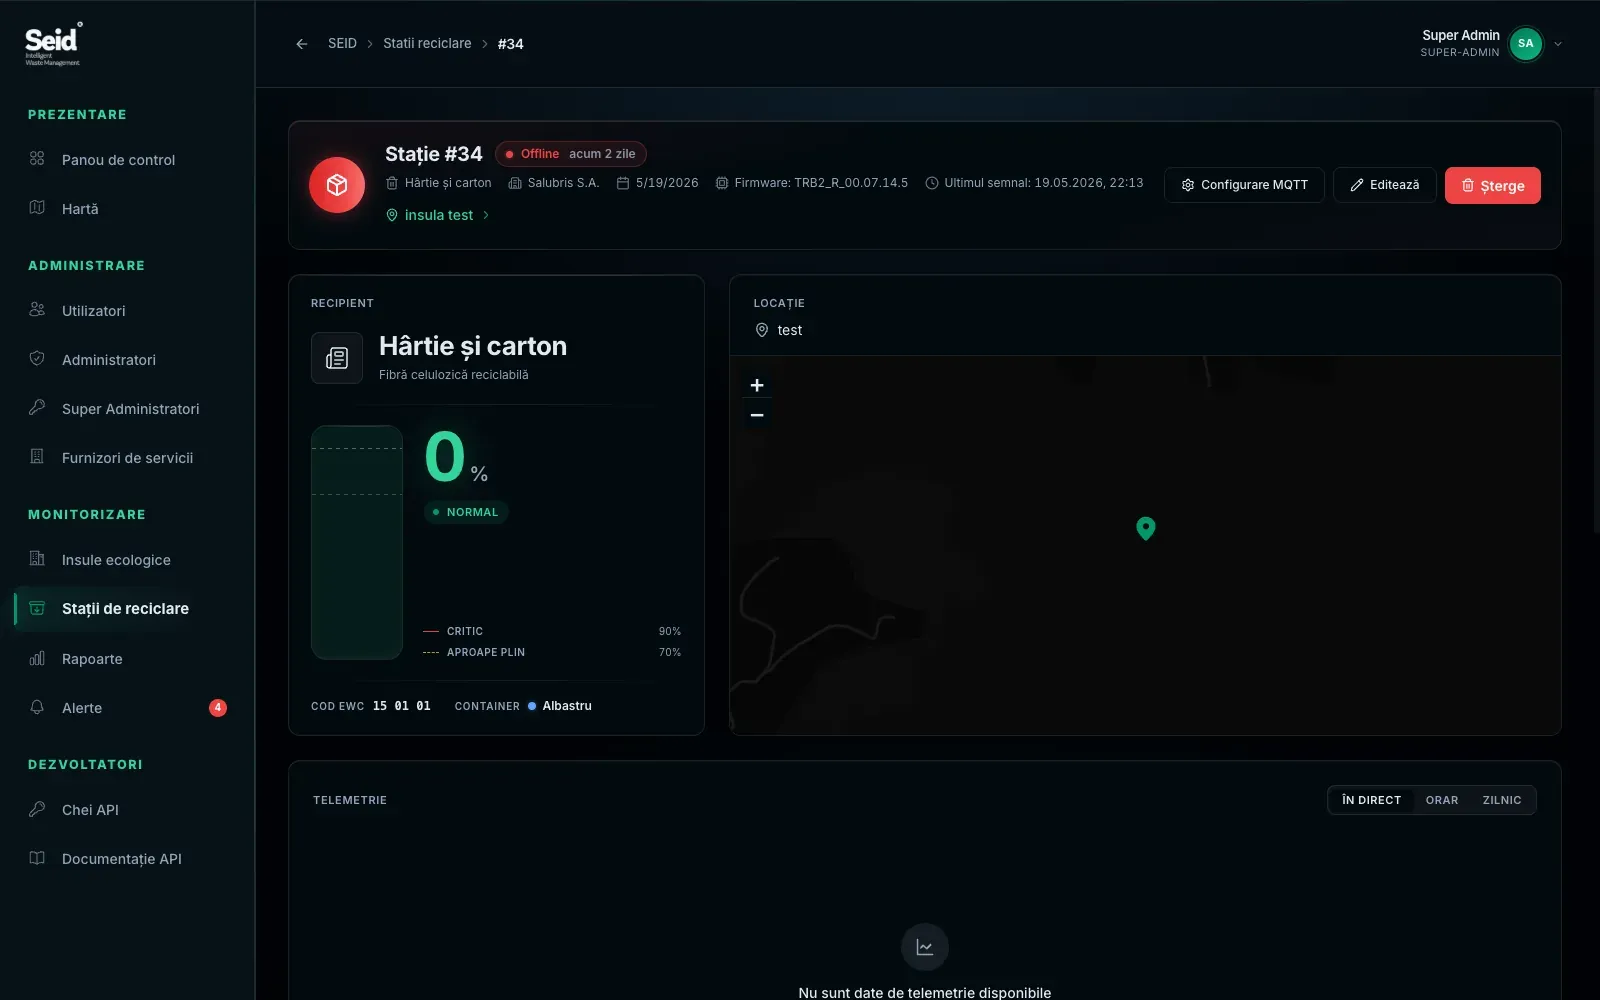Open Administratori shield icon
This screenshot has height=1000, width=1600.
[37, 359]
